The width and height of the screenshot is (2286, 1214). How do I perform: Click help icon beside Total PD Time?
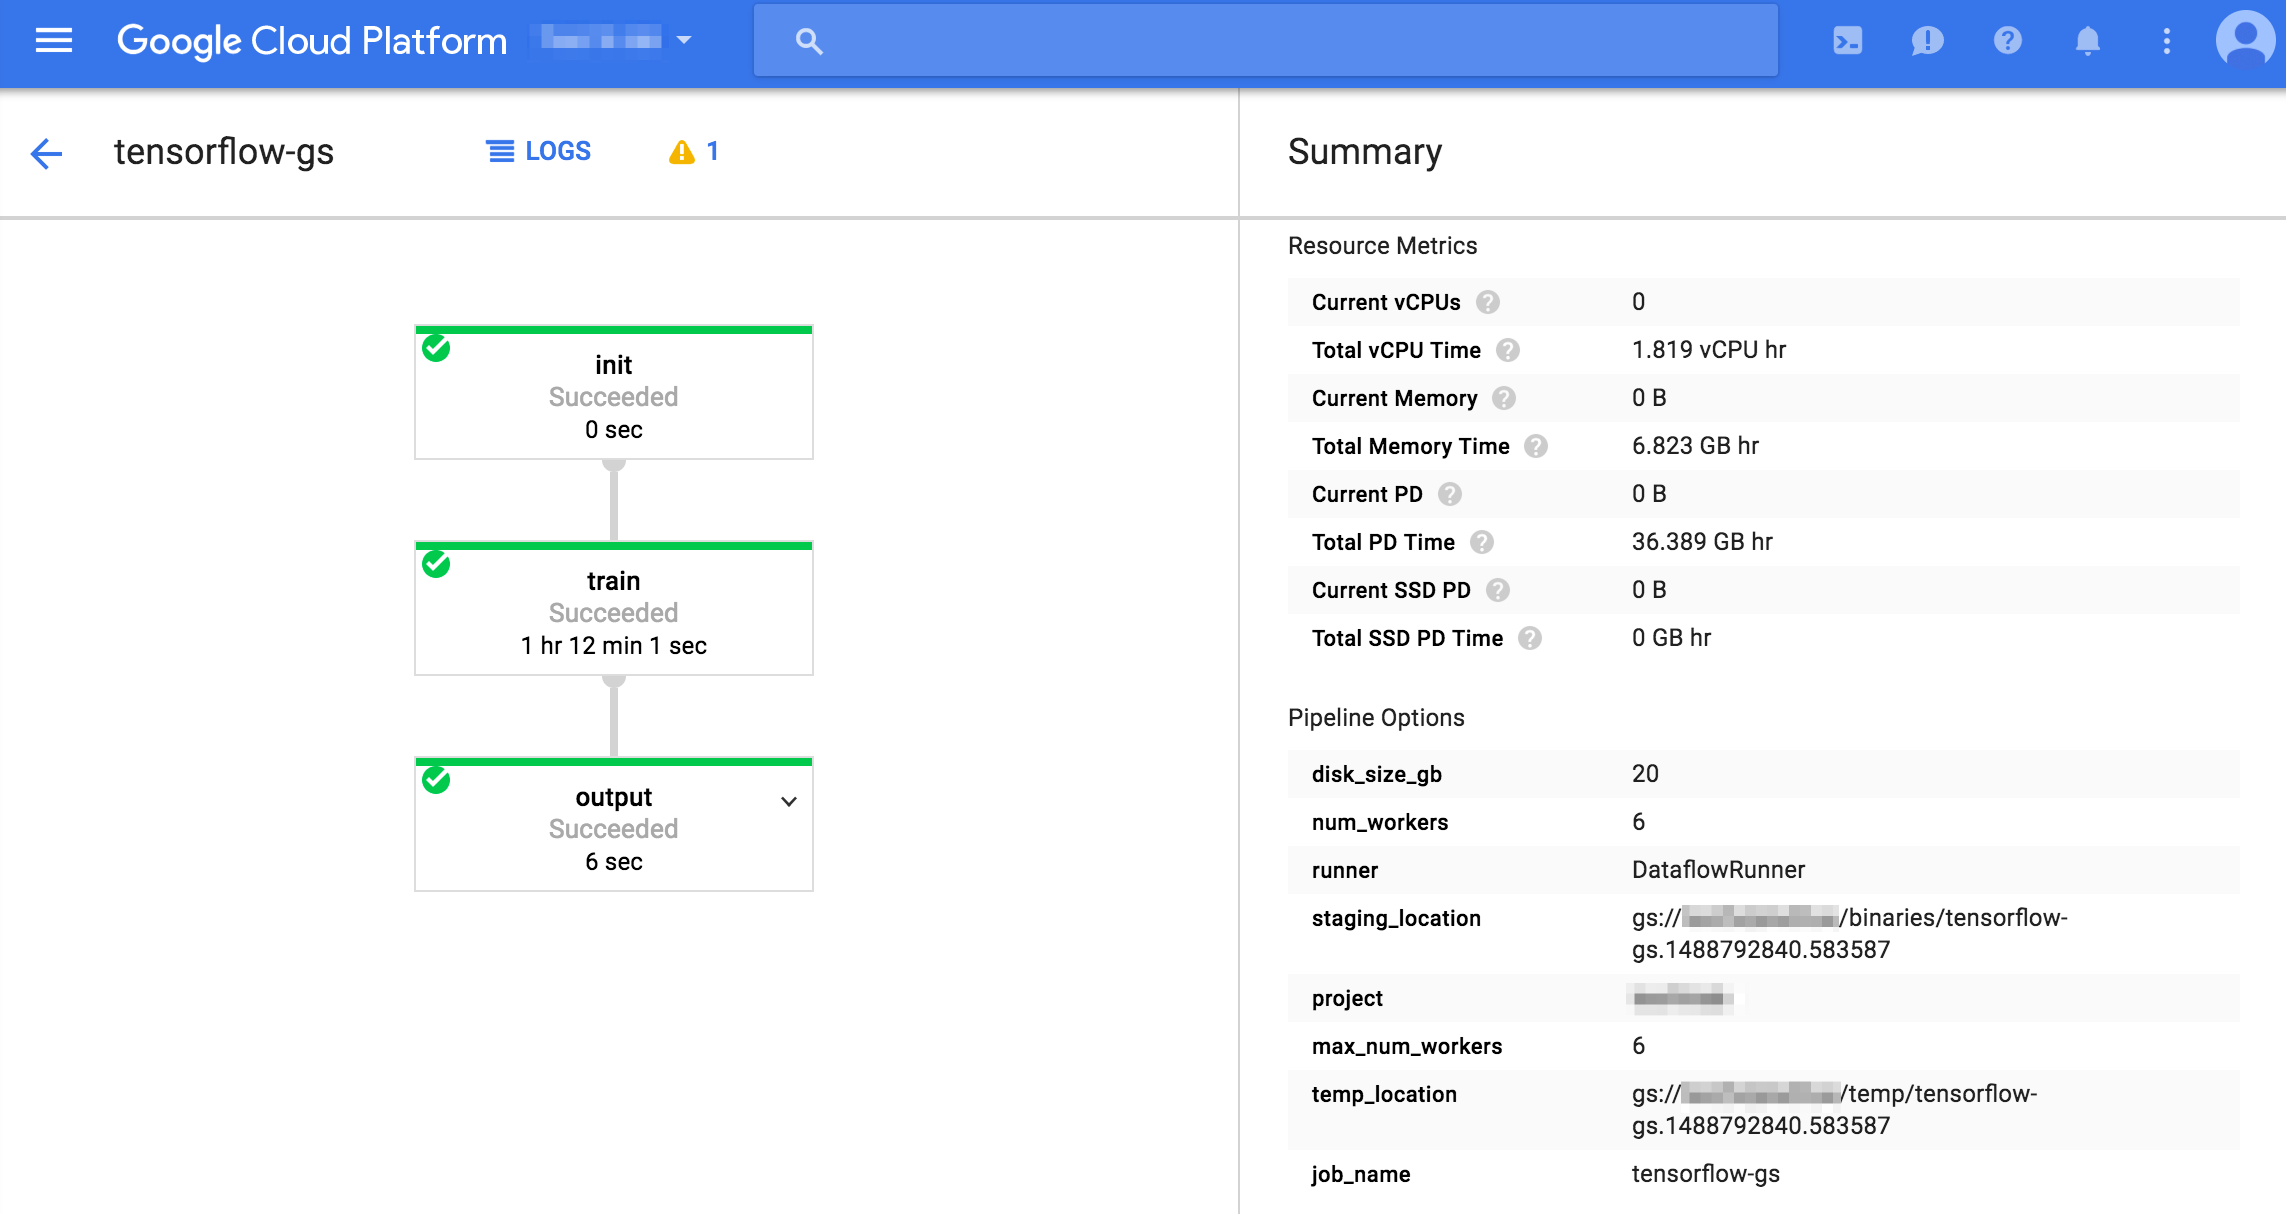click(1482, 542)
